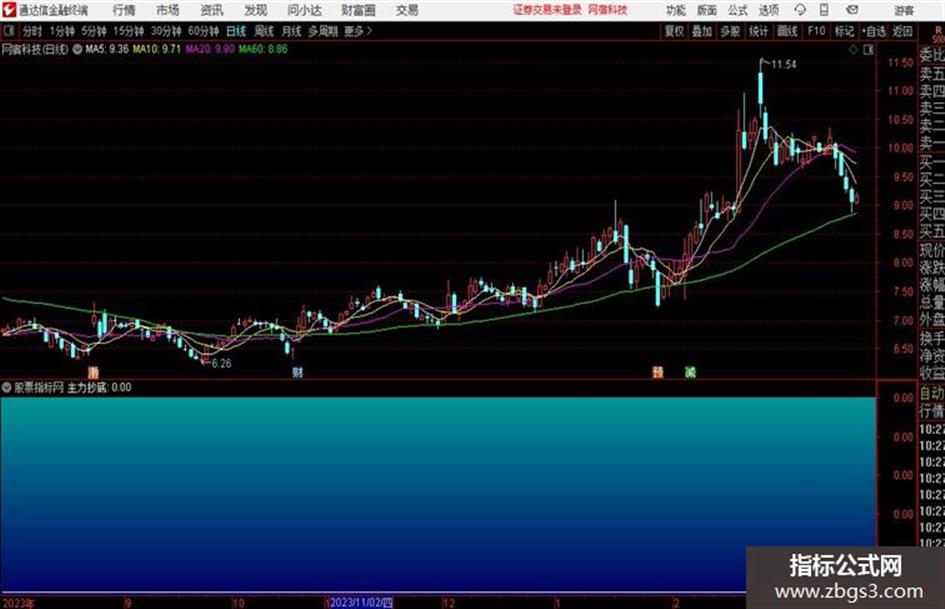Click the mobile phone icon
The width and height of the screenshot is (945, 609).
coord(824,10)
